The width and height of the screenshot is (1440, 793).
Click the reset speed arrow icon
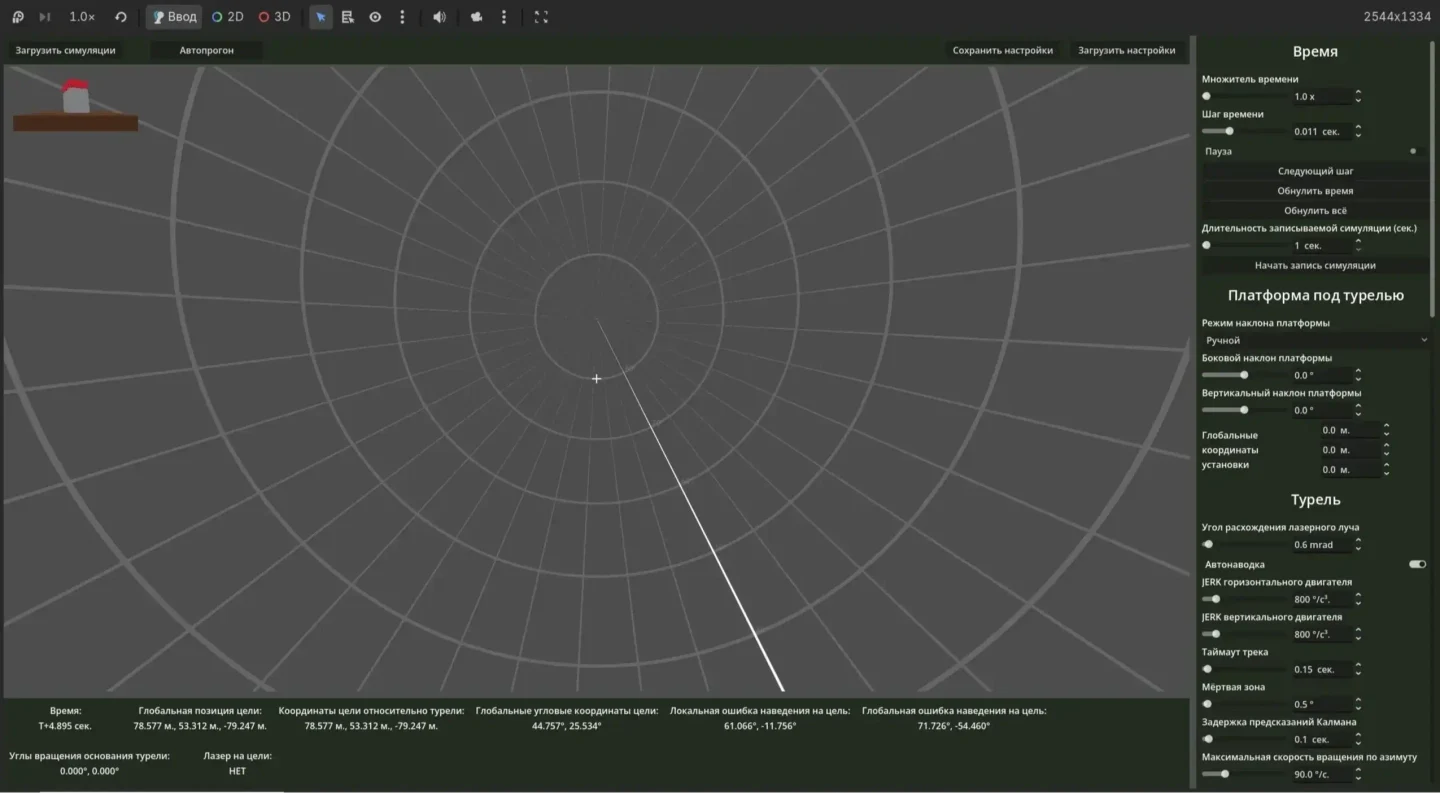pos(121,17)
